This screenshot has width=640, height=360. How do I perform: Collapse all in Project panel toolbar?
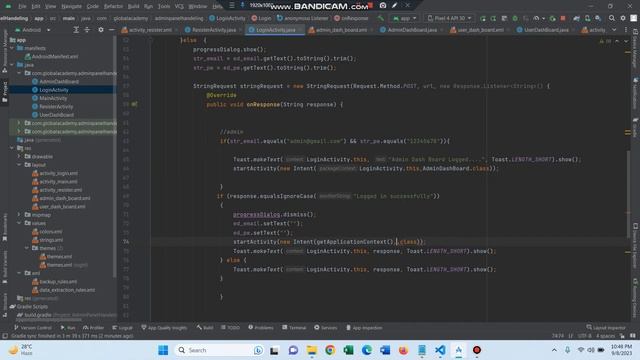tap(87, 30)
